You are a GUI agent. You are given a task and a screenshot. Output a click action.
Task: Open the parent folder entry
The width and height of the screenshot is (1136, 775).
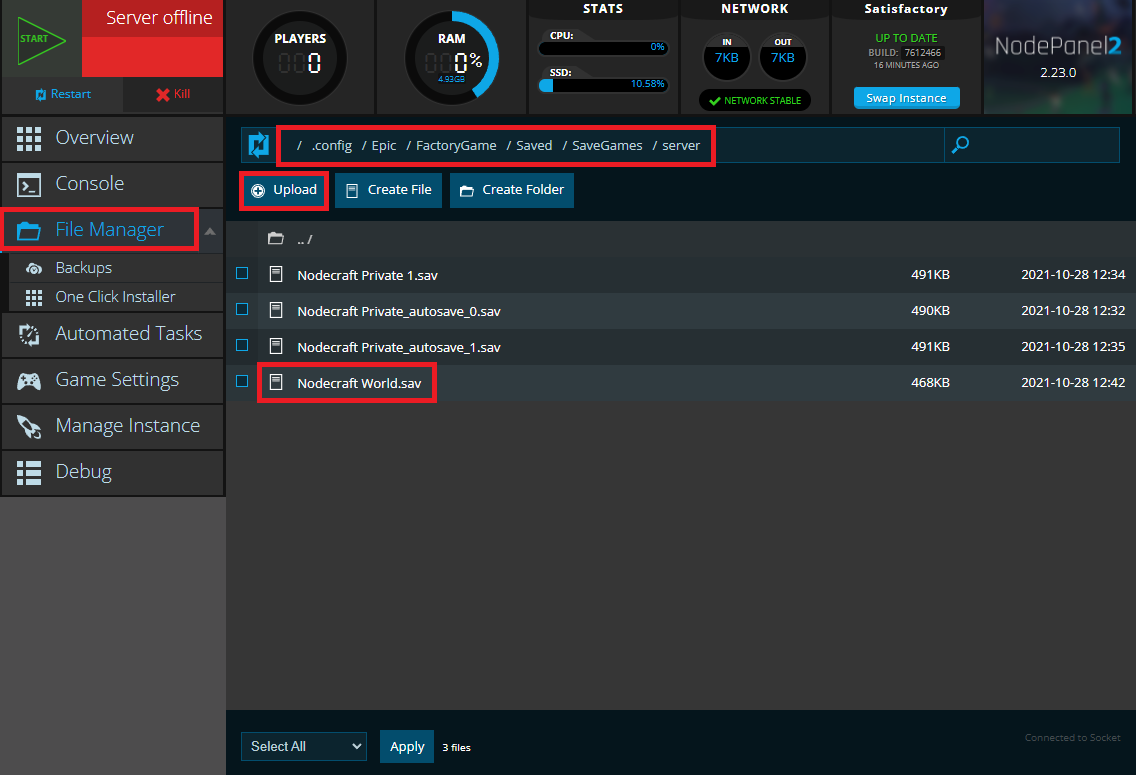coord(295,238)
